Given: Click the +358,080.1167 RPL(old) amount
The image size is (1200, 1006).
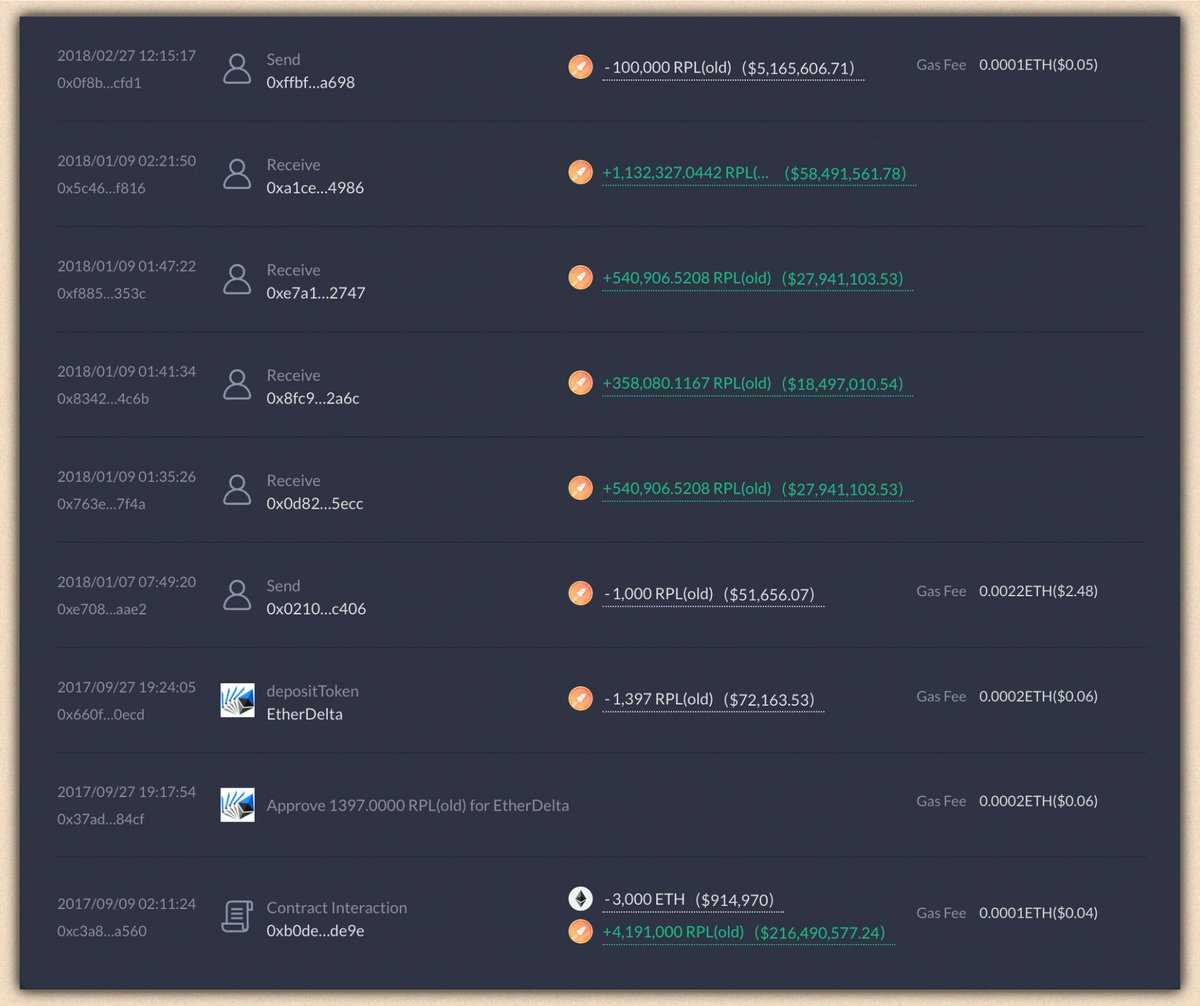Looking at the screenshot, I should point(686,383).
